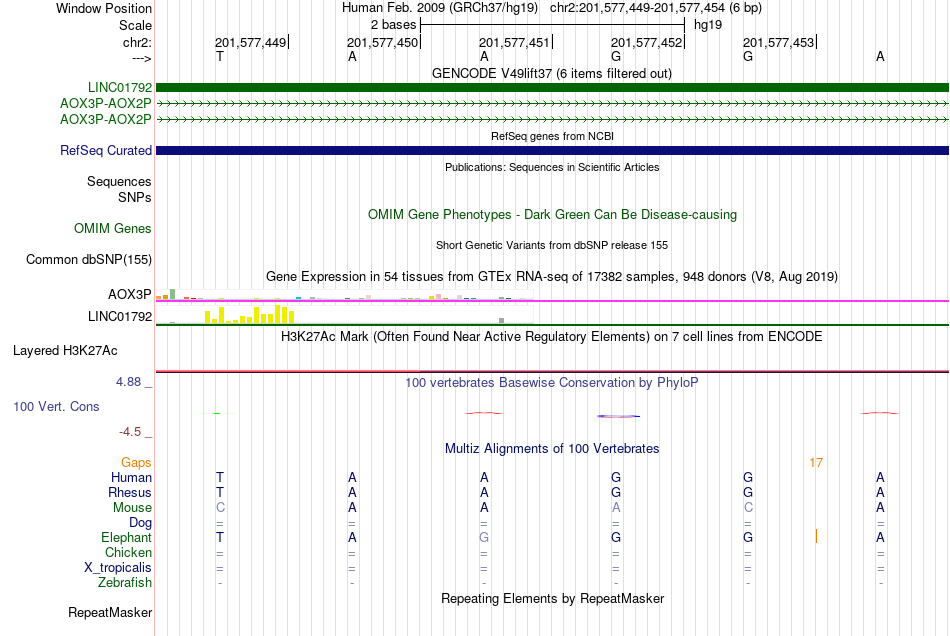Click AOX3P tissue expression bar chart
The image size is (950, 636).
click(345, 296)
